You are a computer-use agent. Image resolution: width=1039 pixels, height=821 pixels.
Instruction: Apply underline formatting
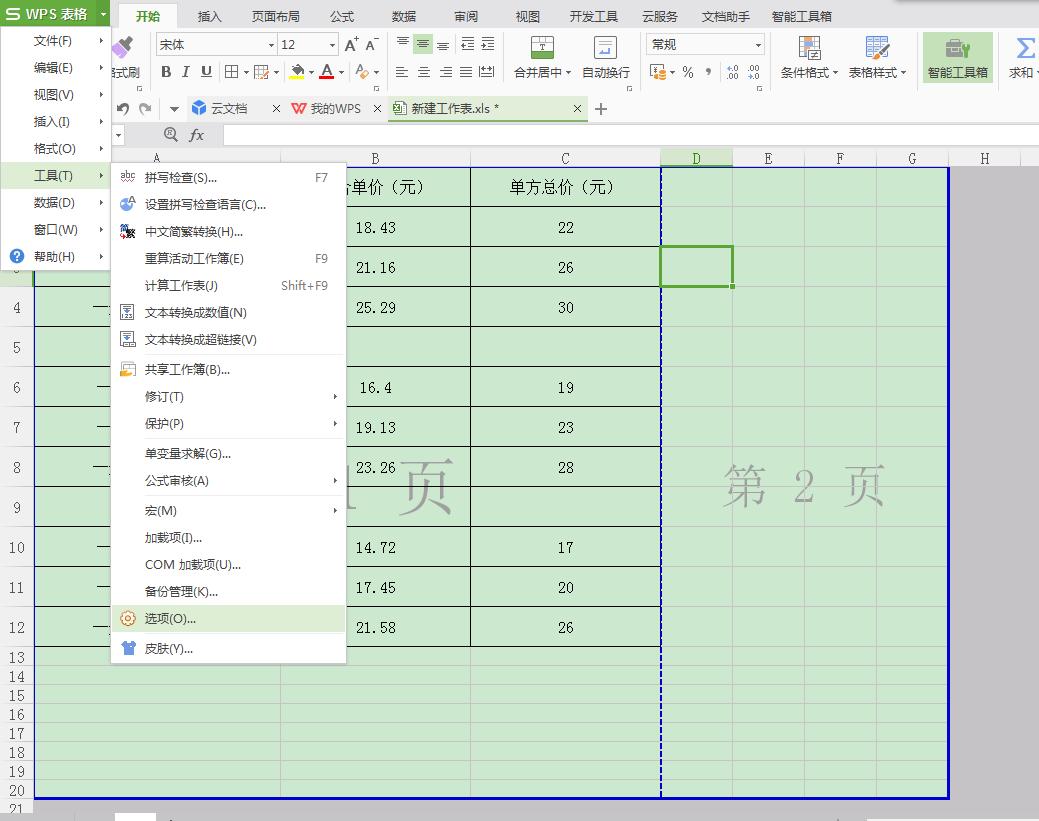206,72
